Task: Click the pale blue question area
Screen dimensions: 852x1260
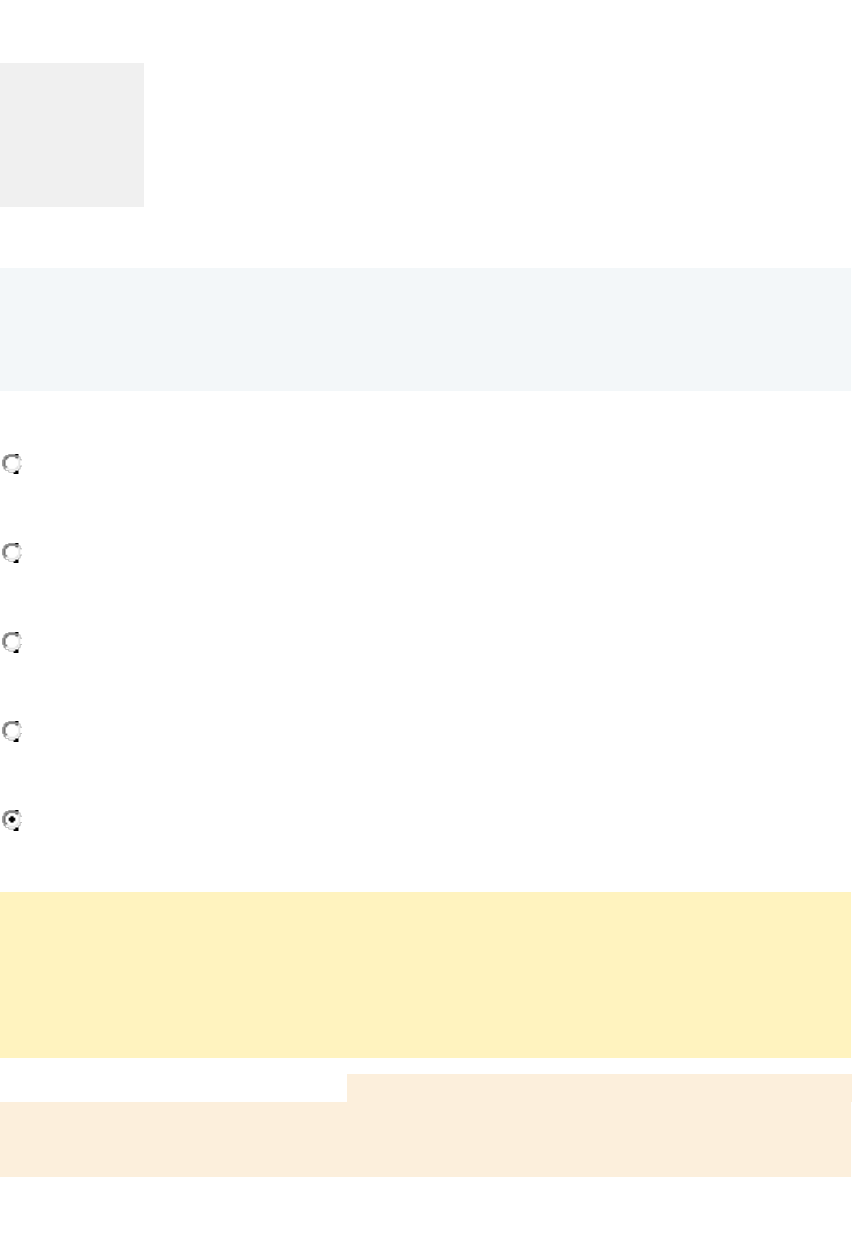Action: coord(425,329)
